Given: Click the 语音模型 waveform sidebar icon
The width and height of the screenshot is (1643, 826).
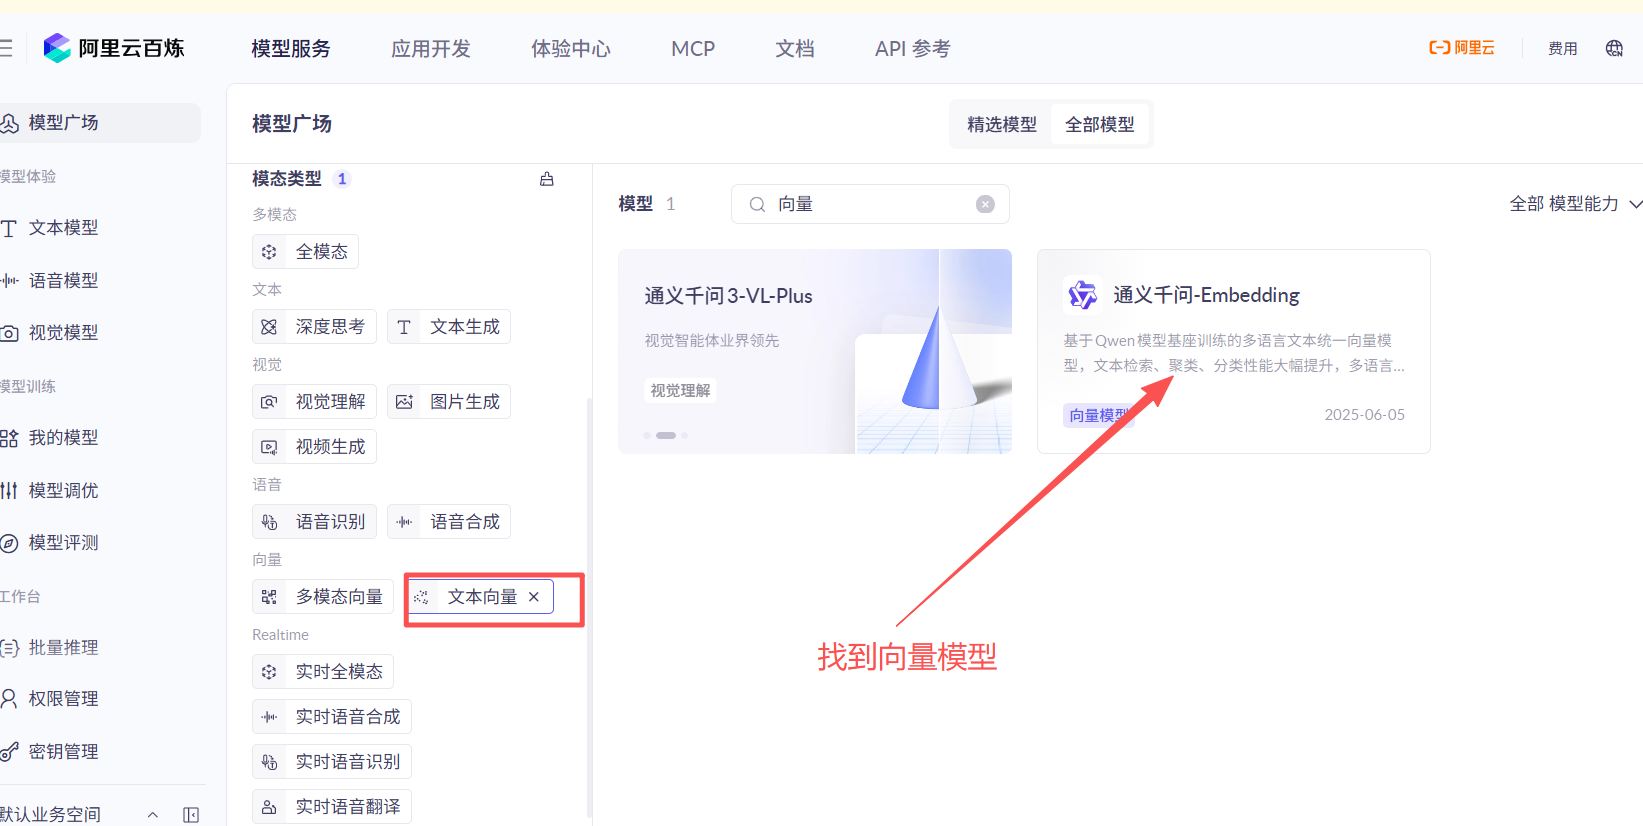Looking at the screenshot, I should [x=9, y=281].
